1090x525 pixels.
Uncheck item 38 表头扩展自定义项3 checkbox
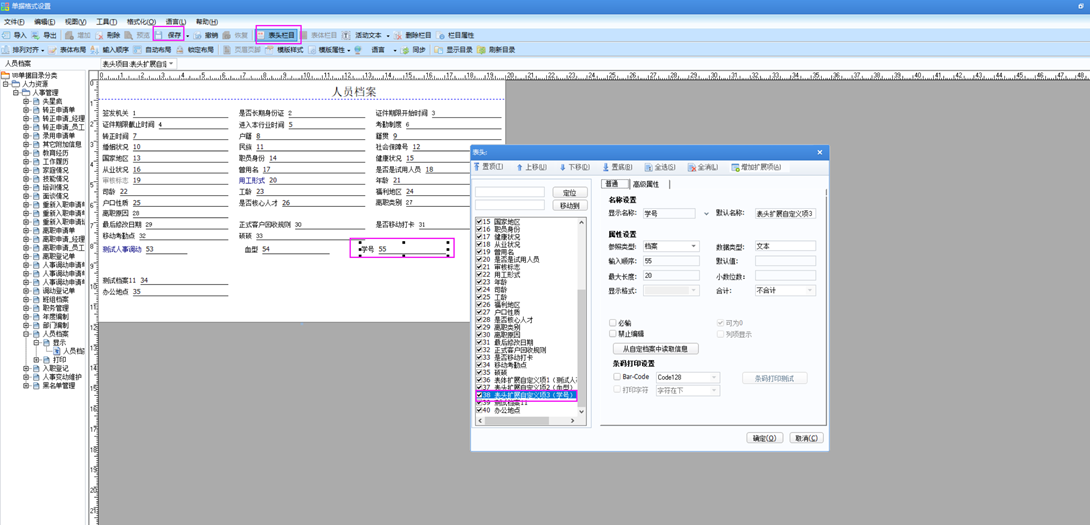479,395
